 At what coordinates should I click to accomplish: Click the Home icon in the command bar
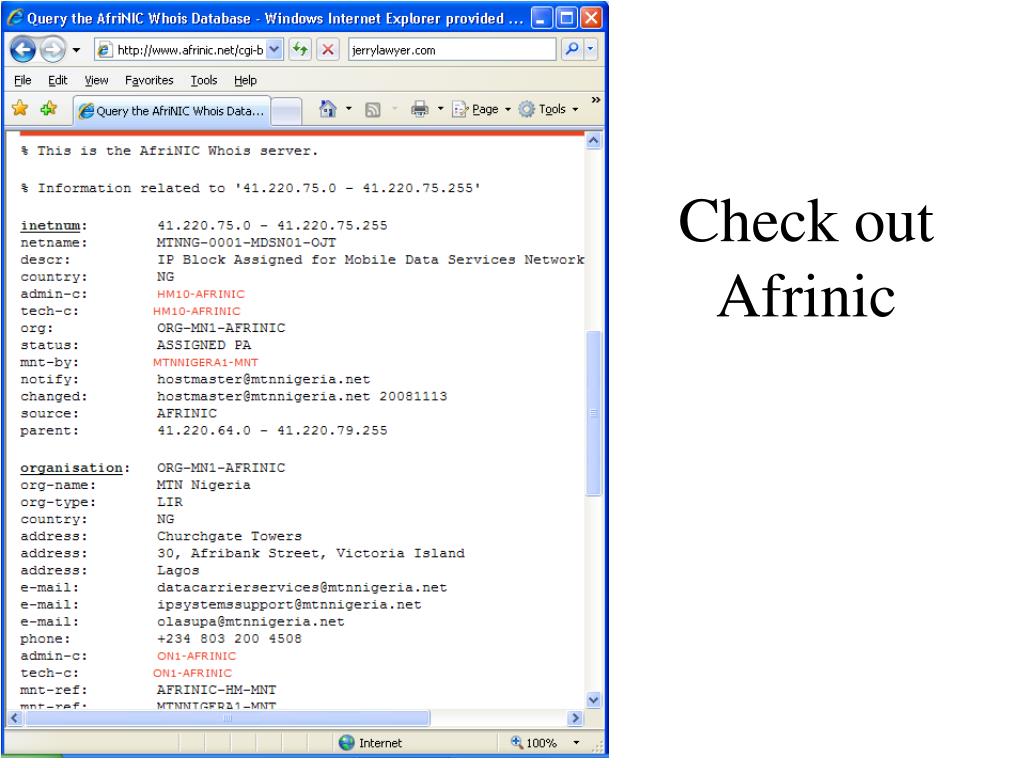coord(328,109)
